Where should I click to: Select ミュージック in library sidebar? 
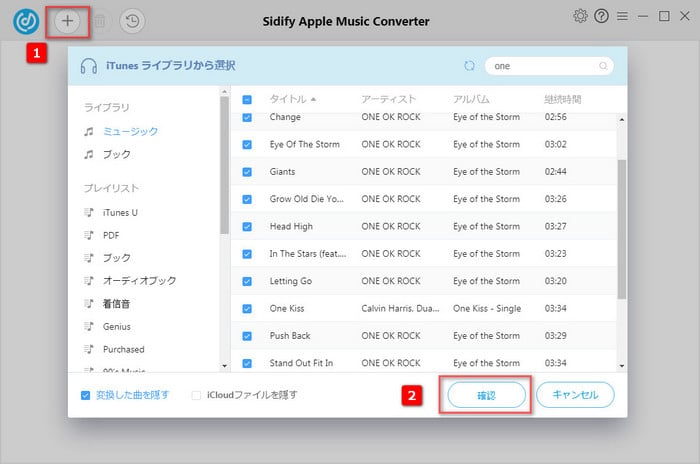130,131
